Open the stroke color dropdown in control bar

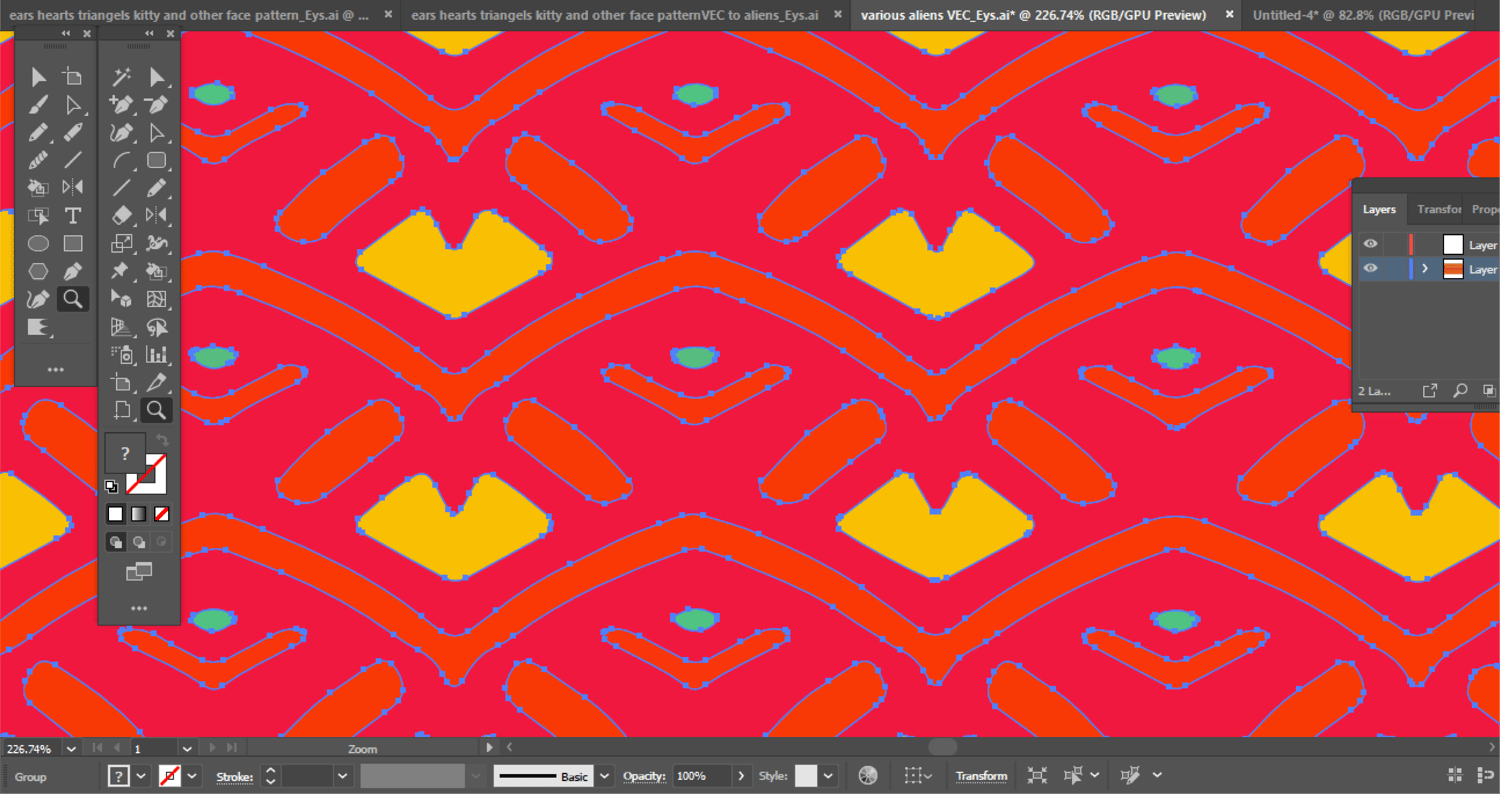192,776
